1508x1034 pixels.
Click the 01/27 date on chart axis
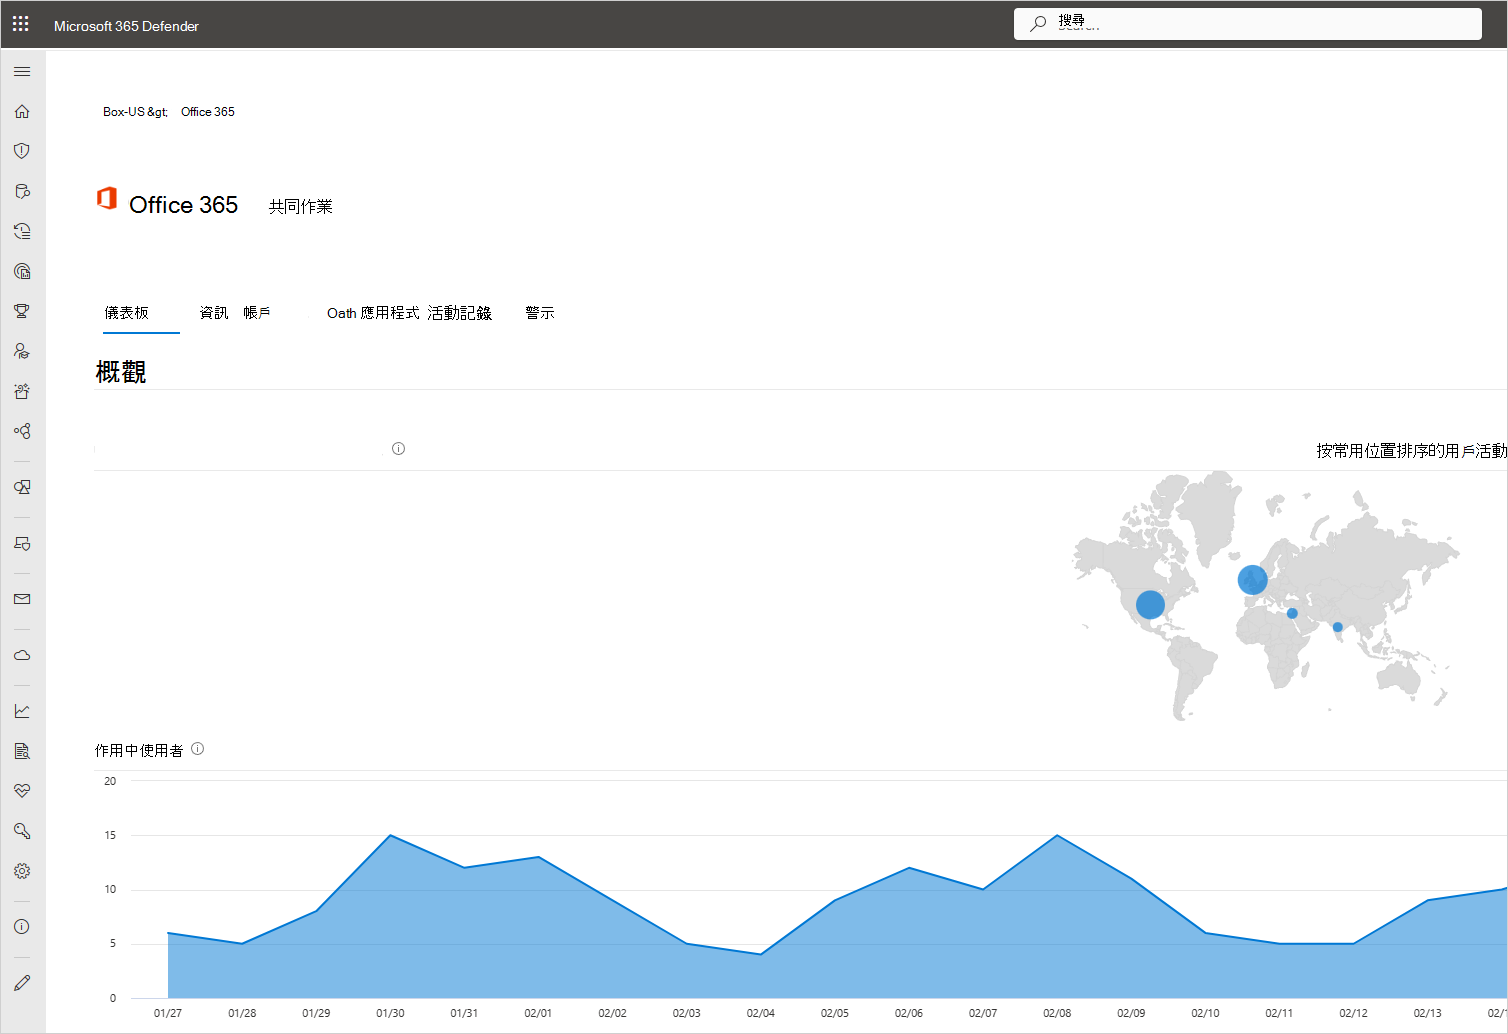pos(168,1013)
